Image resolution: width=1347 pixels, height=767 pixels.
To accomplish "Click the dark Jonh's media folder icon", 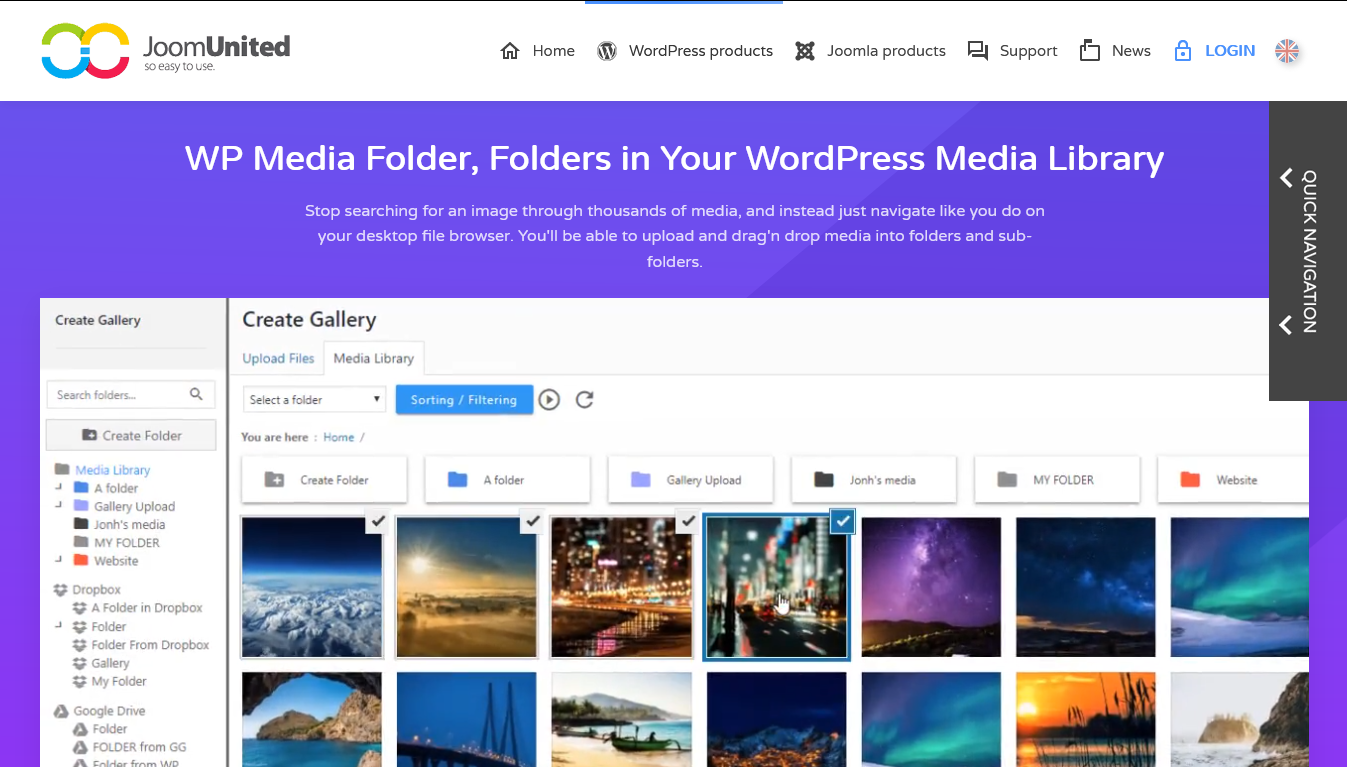I will [824, 480].
